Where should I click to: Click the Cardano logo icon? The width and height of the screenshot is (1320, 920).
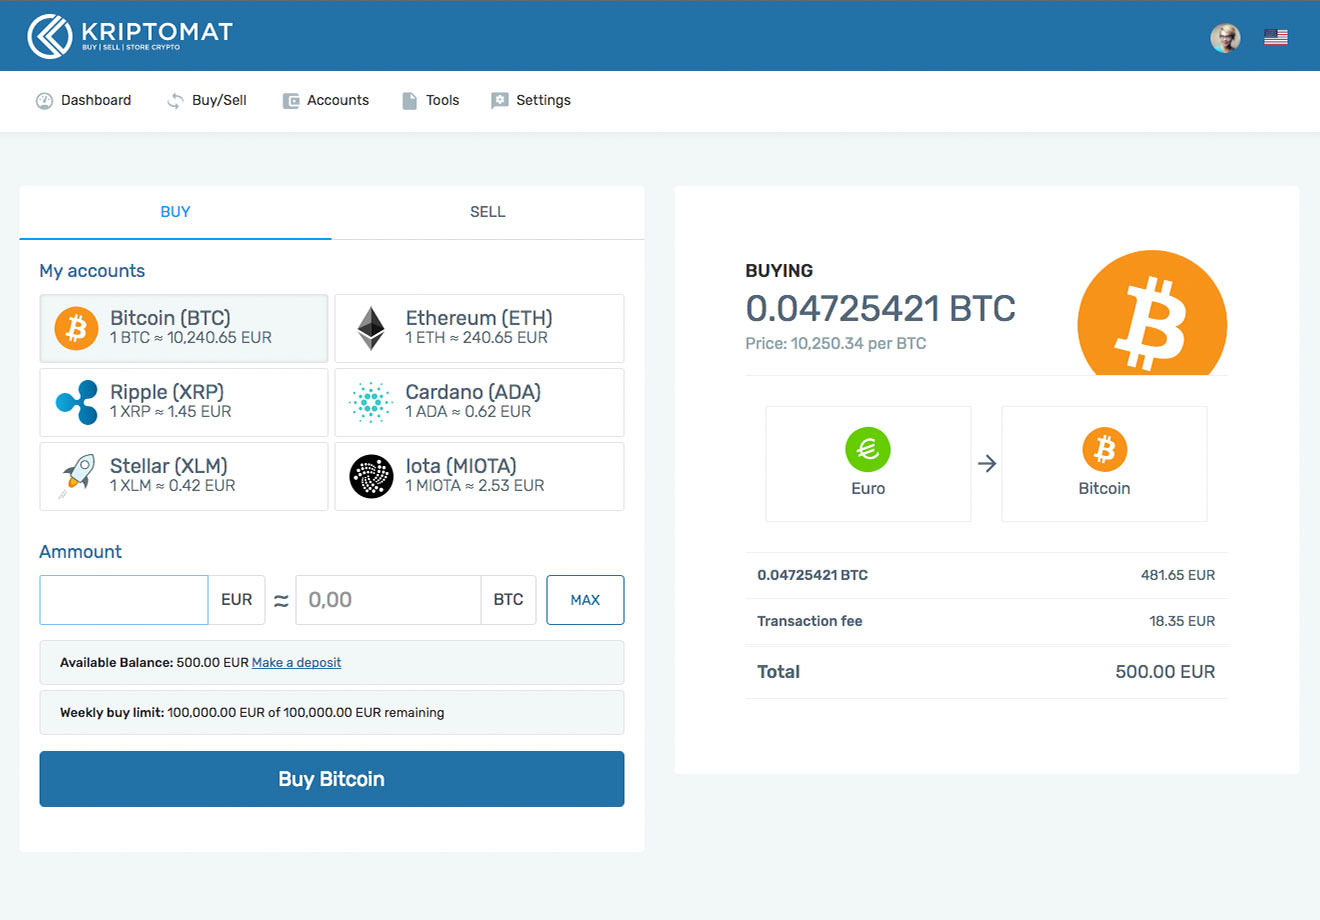pos(371,402)
